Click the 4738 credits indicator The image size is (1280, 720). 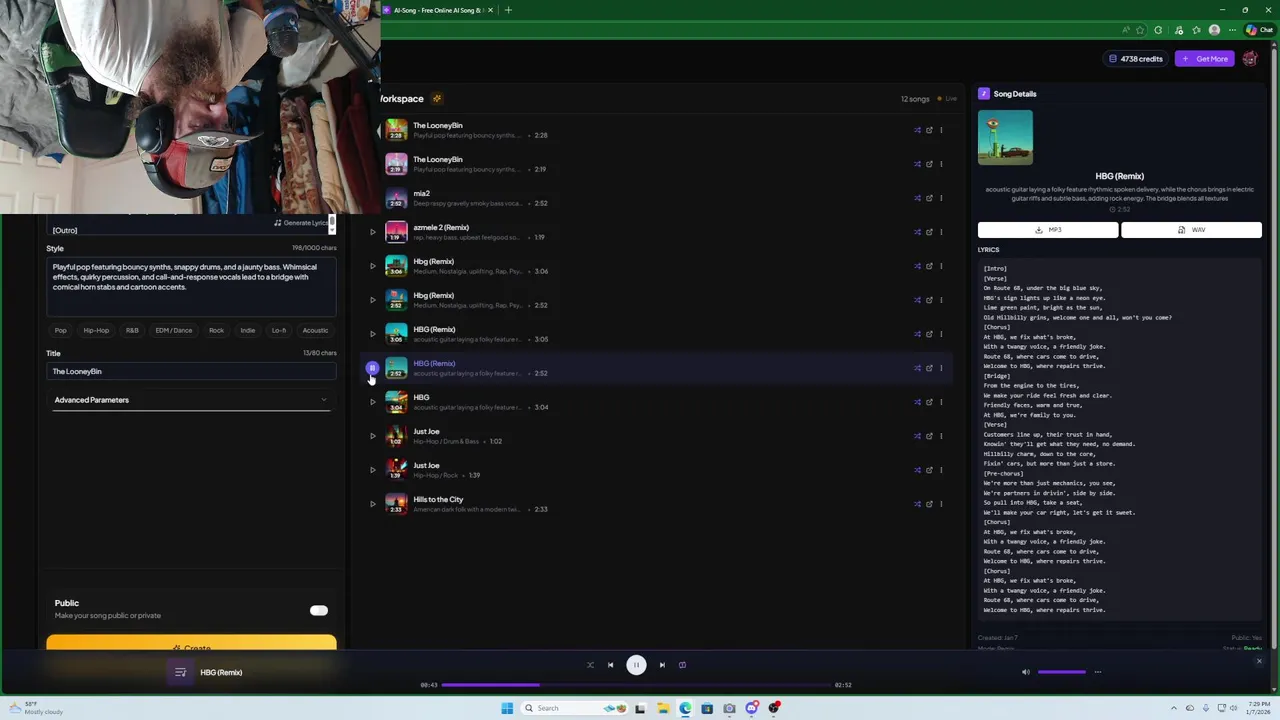tap(1135, 59)
